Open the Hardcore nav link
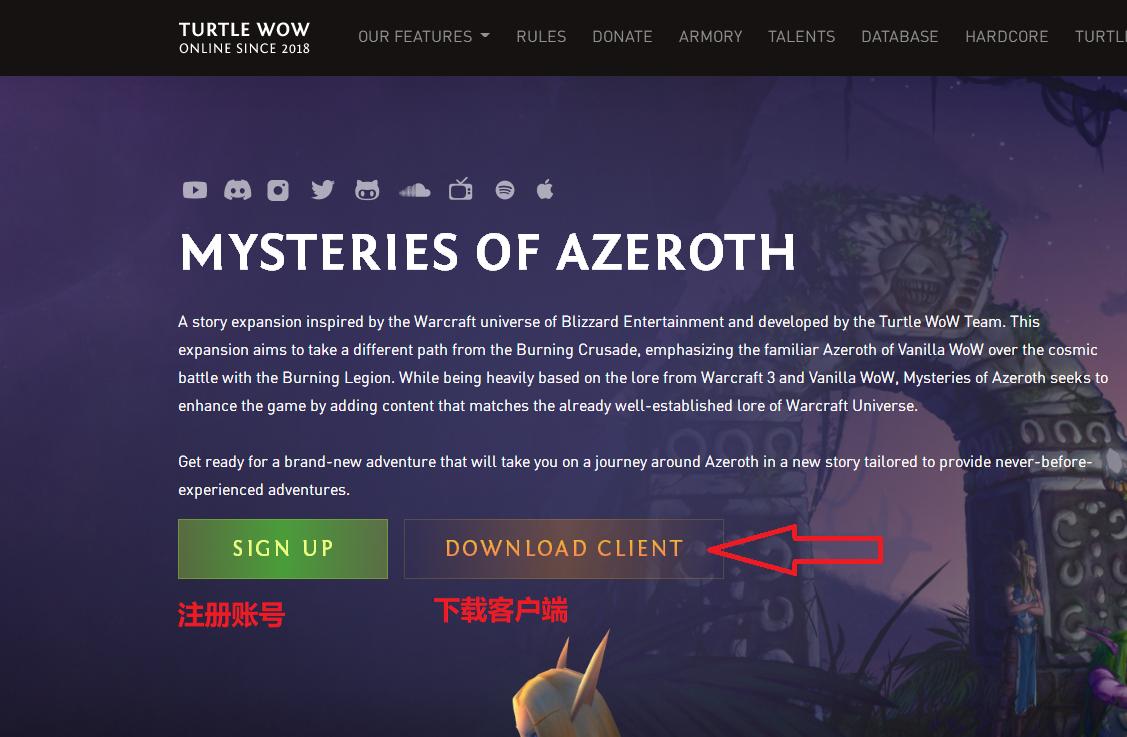 pyautogui.click(x=1006, y=36)
